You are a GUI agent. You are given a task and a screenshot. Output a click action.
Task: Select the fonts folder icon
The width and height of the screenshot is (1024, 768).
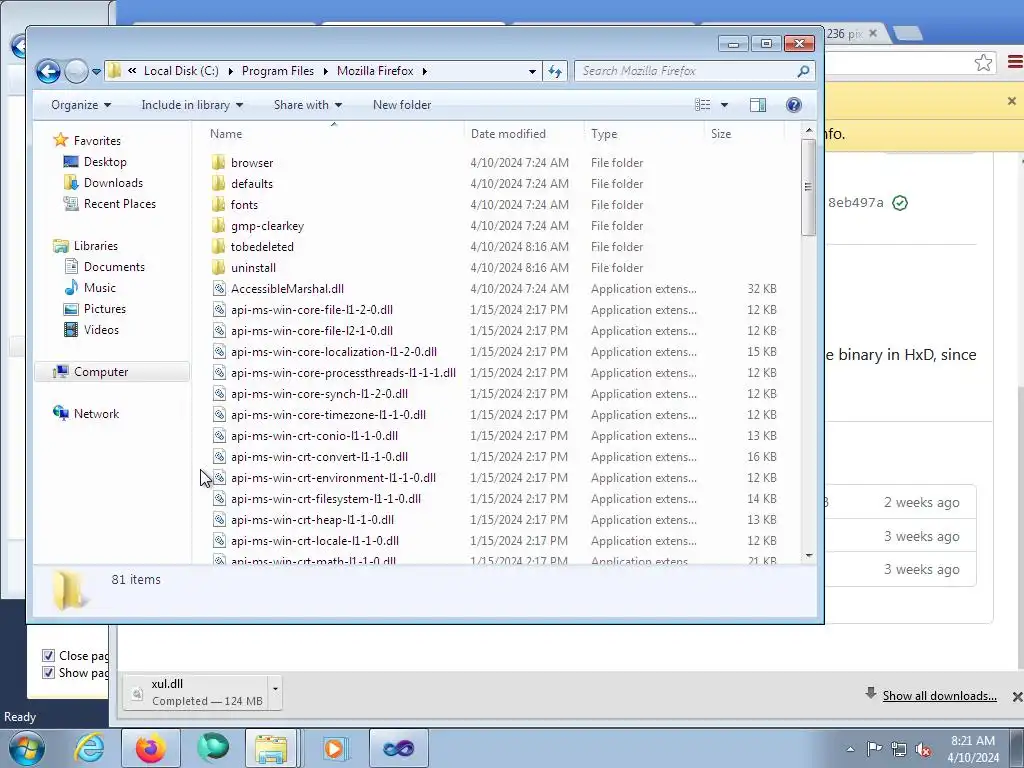pyautogui.click(x=219, y=204)
